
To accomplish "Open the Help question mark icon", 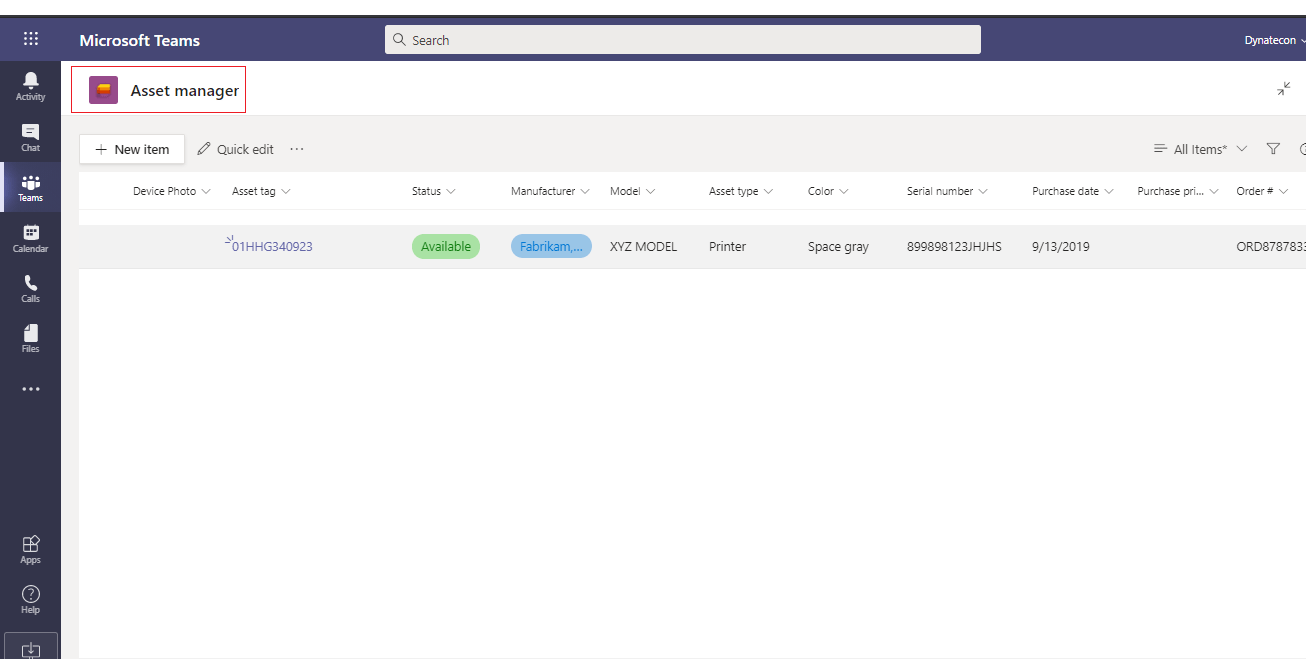I will 30,599.
